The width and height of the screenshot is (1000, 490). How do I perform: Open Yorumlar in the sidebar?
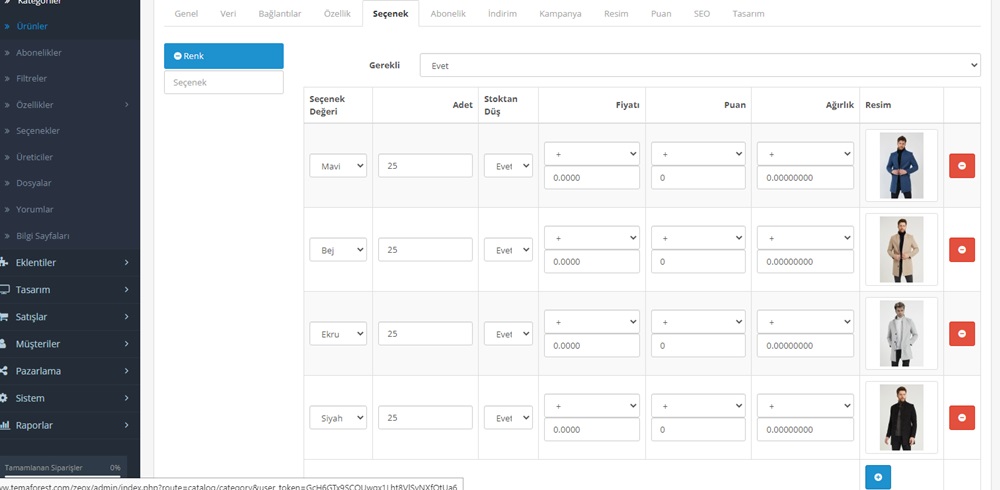point(34,209)
